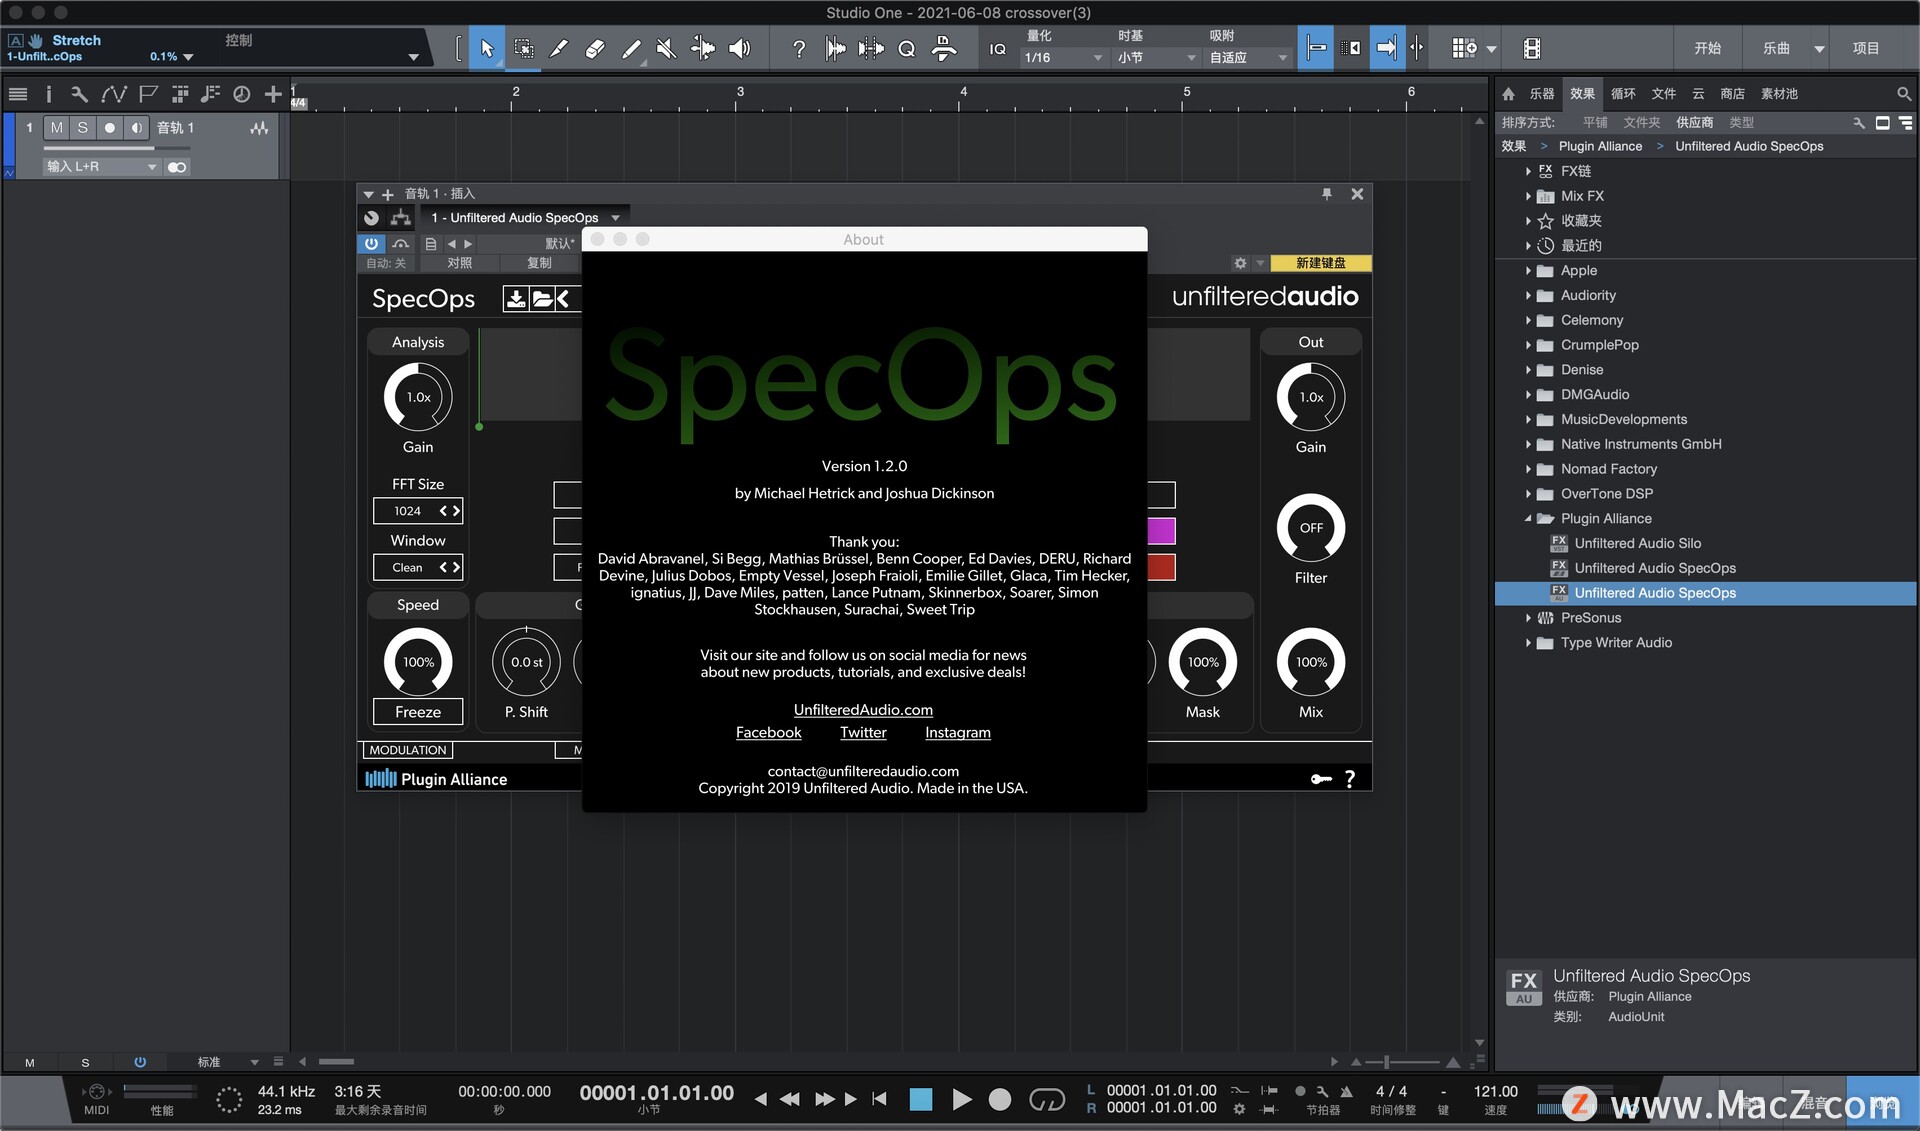Viewport: 1920px width, 1131px height.
Task: Open the 商店 browser tab
Action: [x=1732, y=94]
